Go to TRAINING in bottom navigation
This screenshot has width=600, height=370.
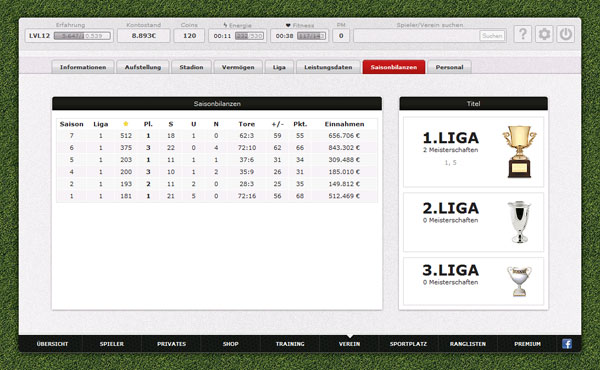click(290, 344)
